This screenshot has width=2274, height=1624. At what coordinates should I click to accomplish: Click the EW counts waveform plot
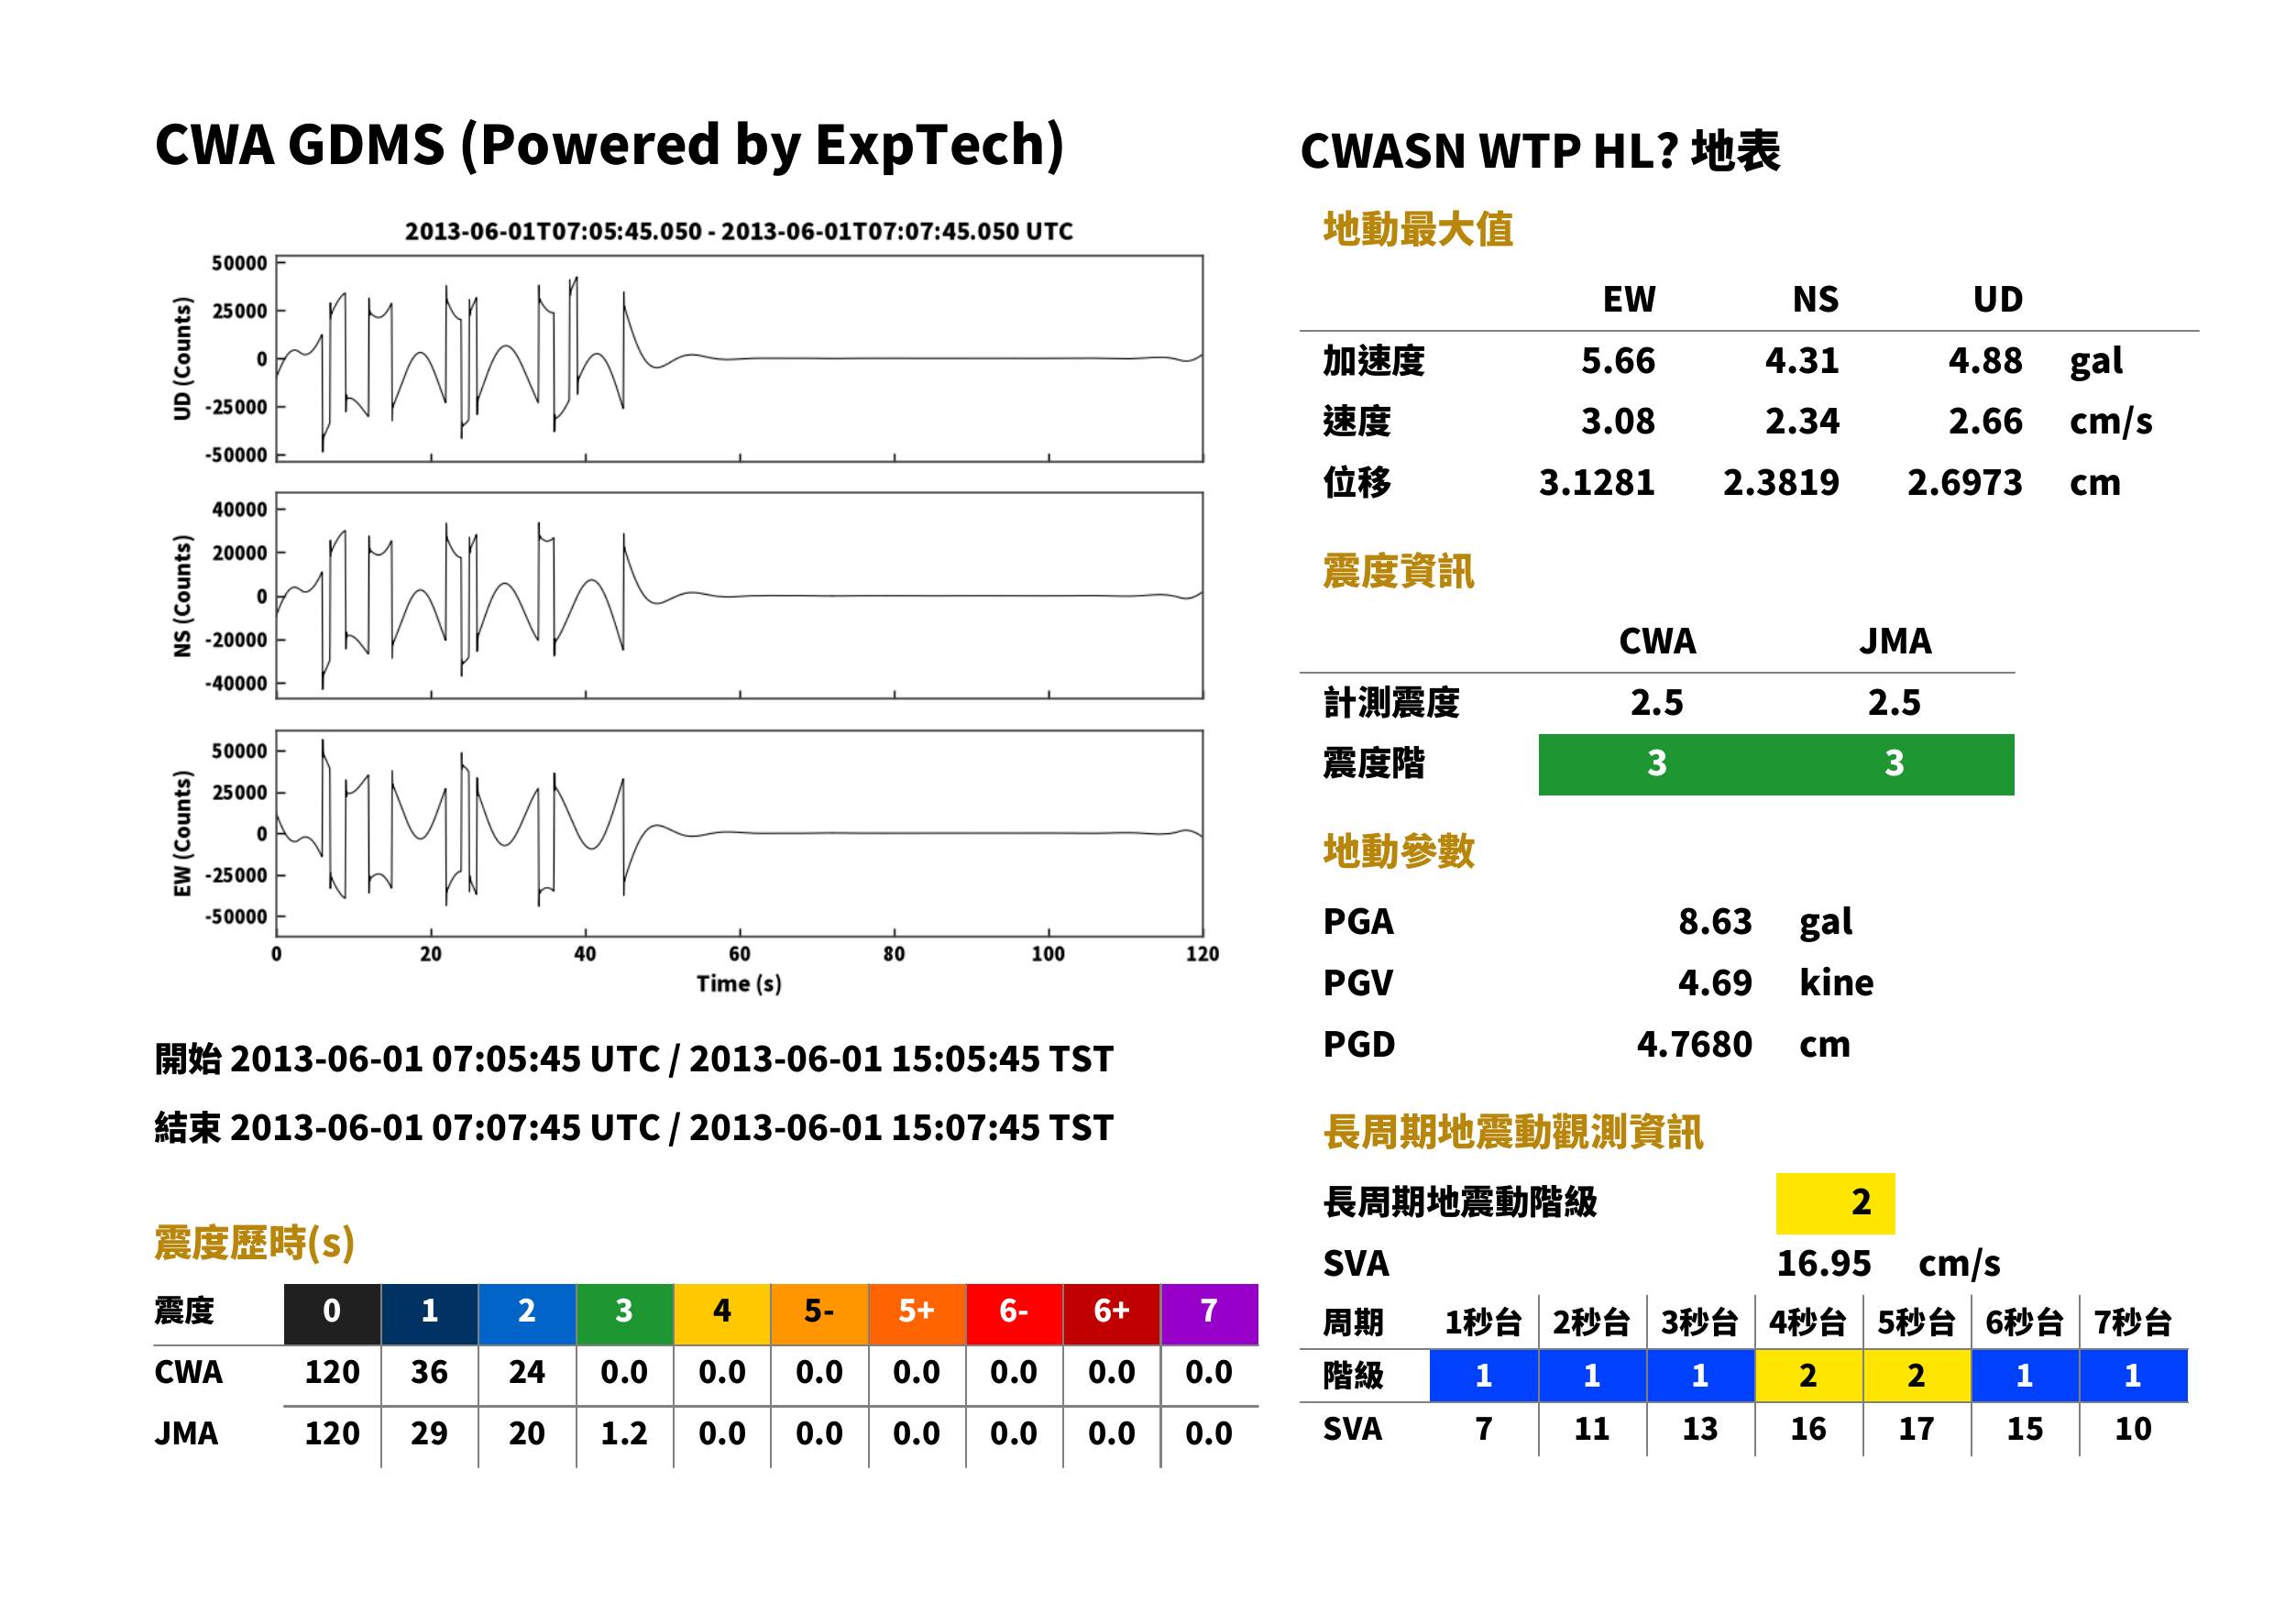pos(739,833)
